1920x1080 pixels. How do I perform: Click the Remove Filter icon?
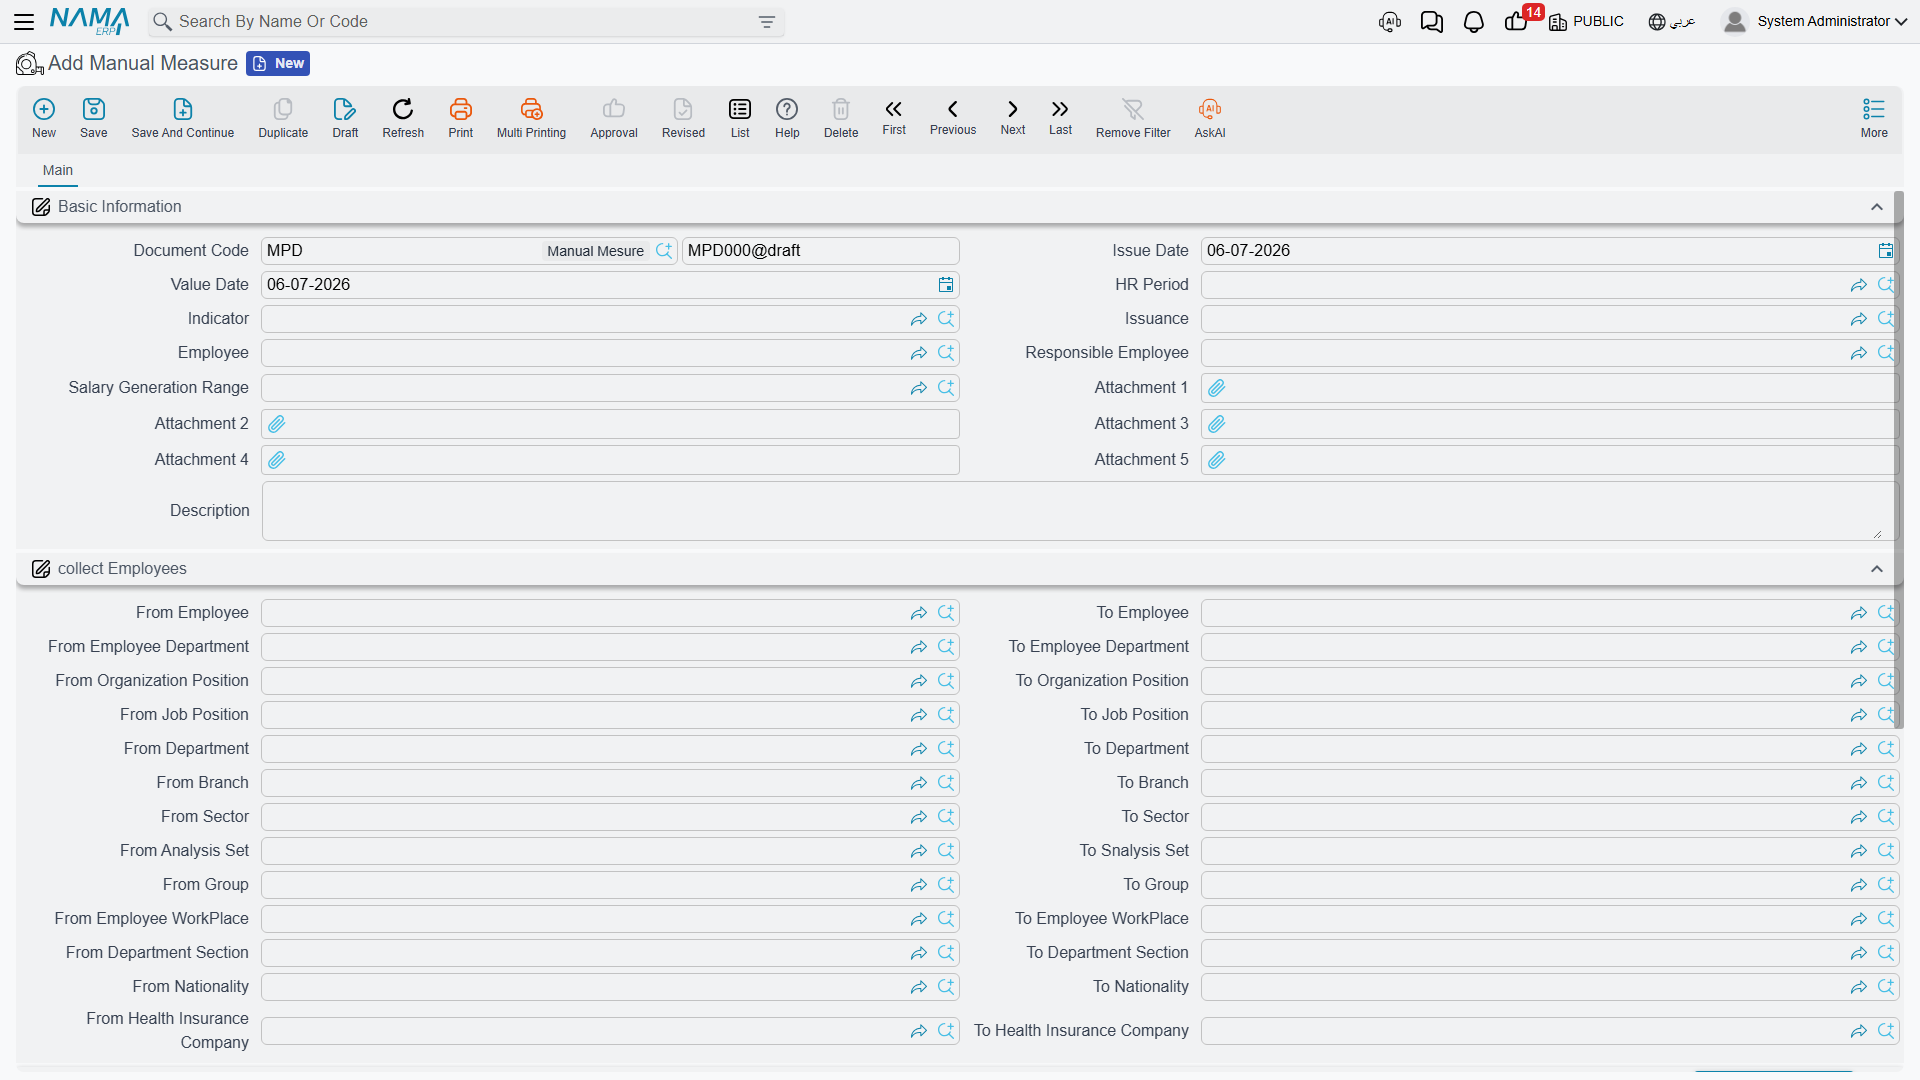pos(1133,109)
